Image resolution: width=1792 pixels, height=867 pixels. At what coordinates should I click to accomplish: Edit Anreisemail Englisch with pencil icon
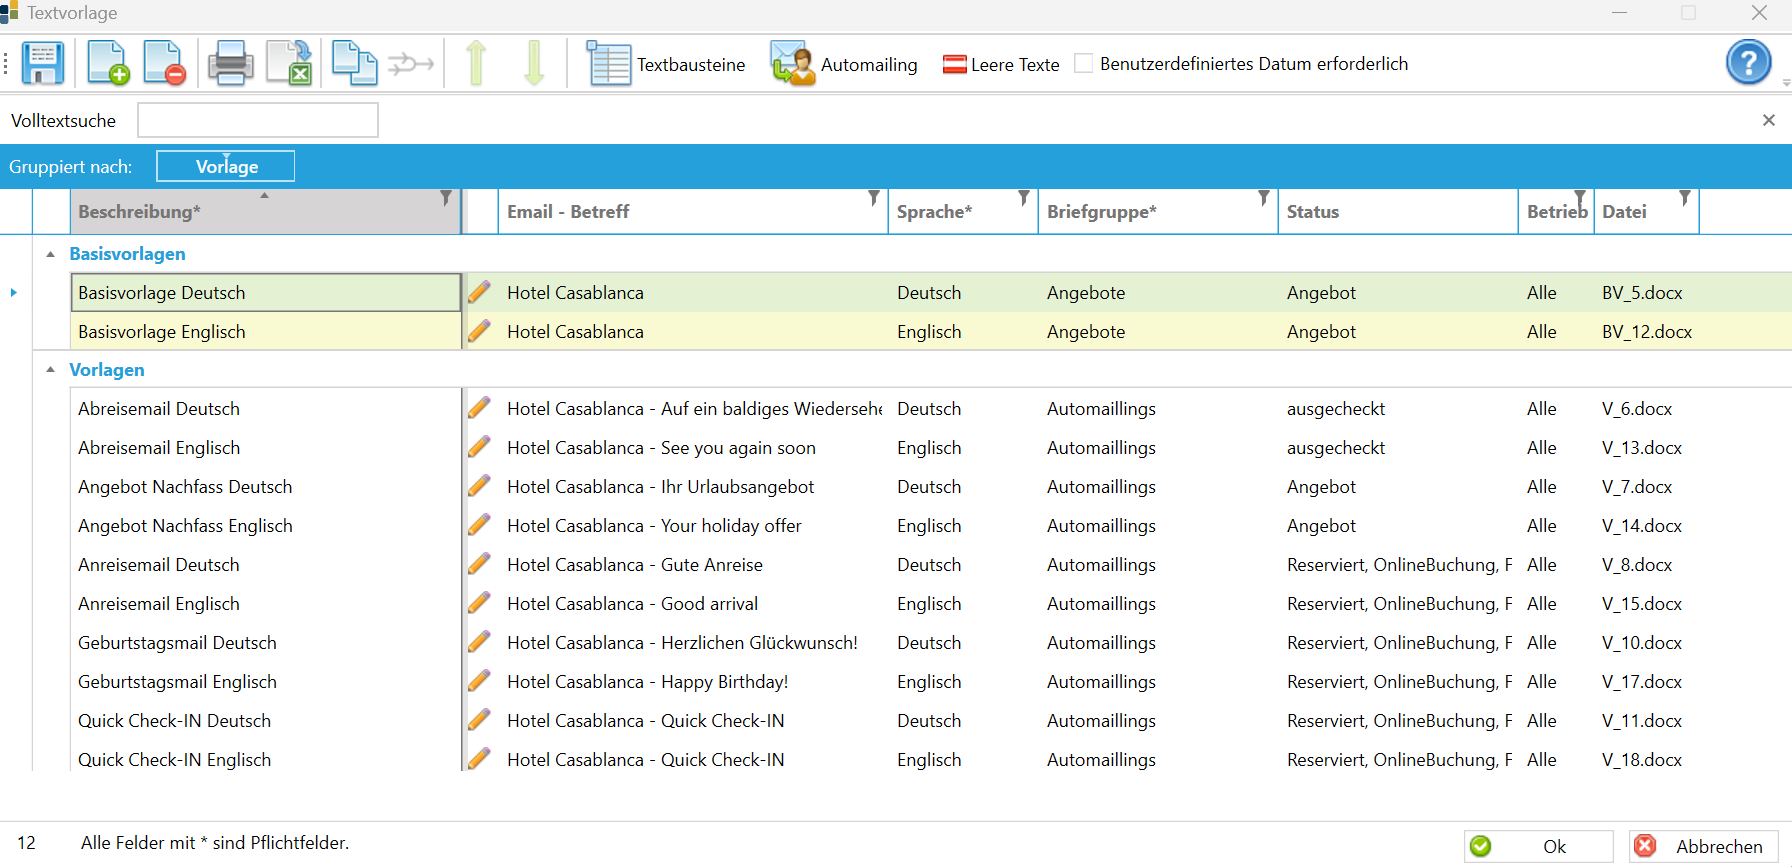point(480,603)
